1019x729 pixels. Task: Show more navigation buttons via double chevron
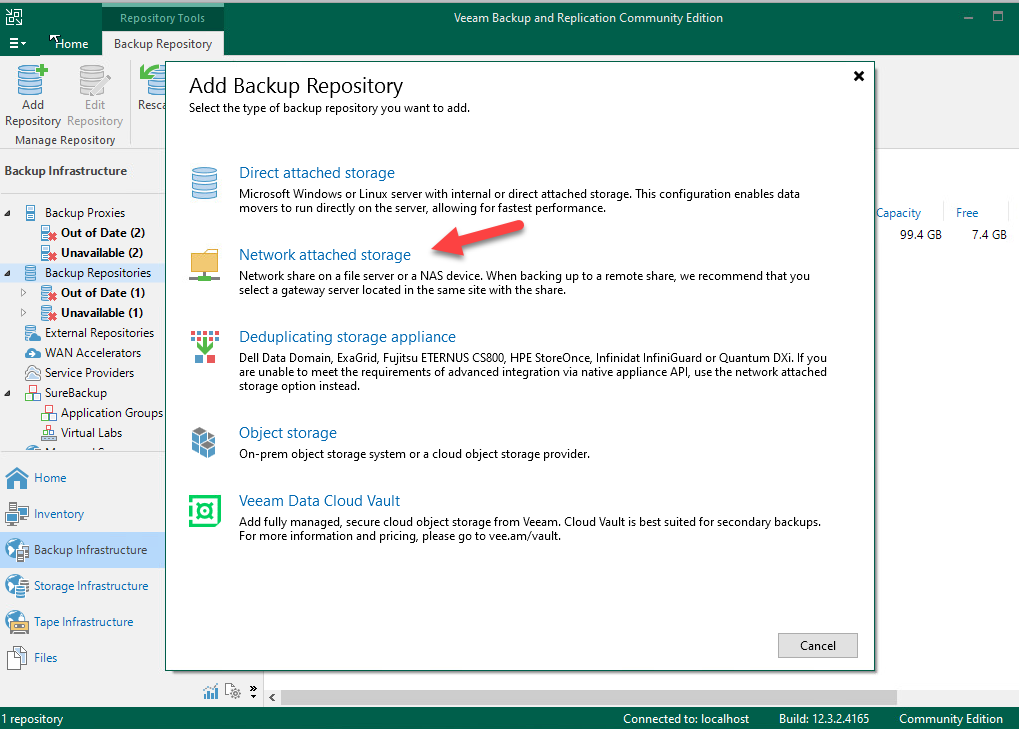[253, 691]
